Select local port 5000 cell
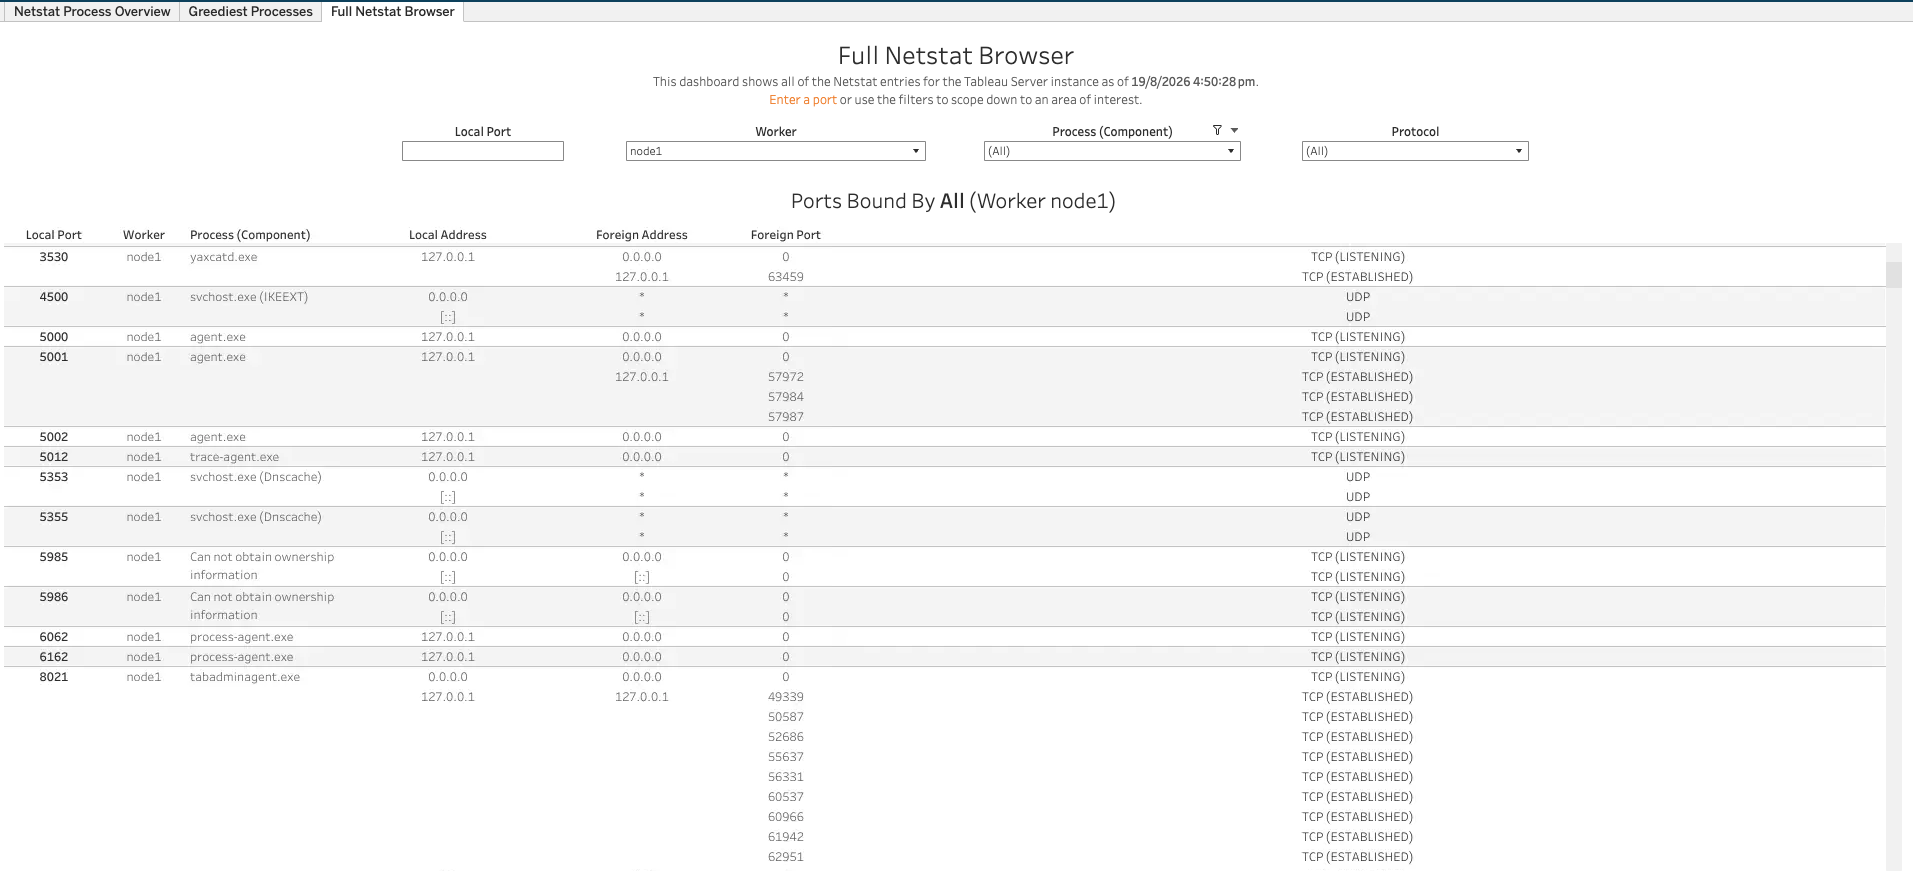The width and height of the screenshot is (1913, 874). pos(54,337)
